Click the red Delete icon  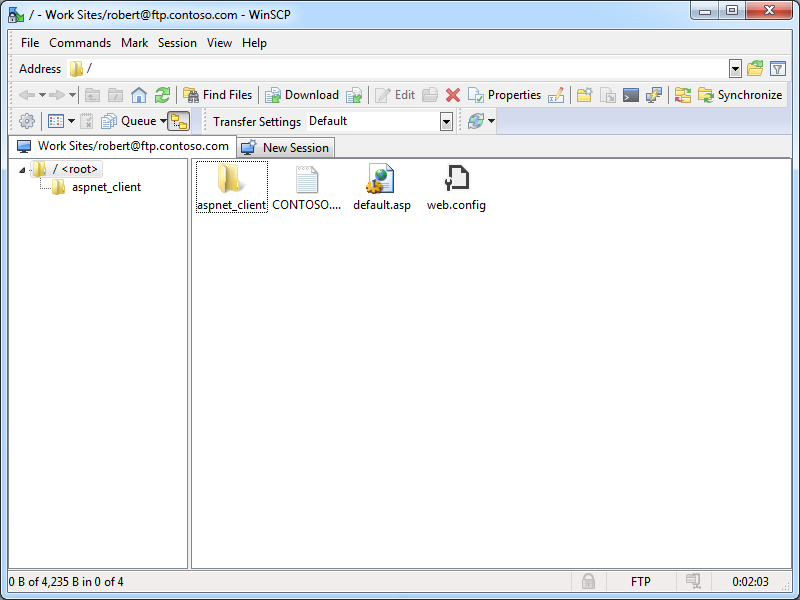[453, 95]
